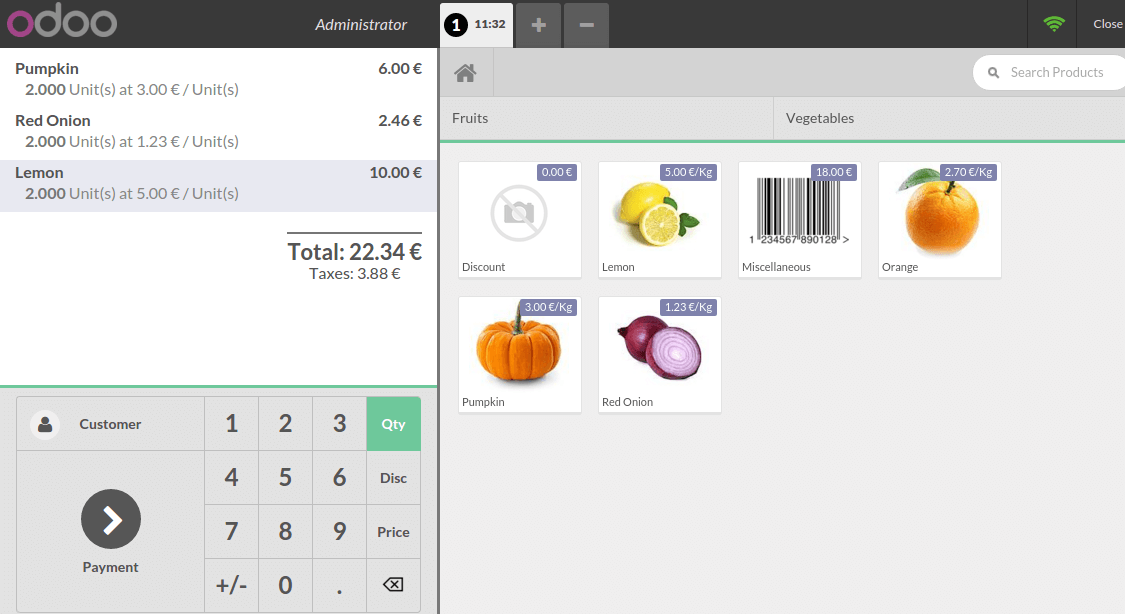Add Miscellaneous barcode product
The image size is (1125, 614).
tap(799, 219)
